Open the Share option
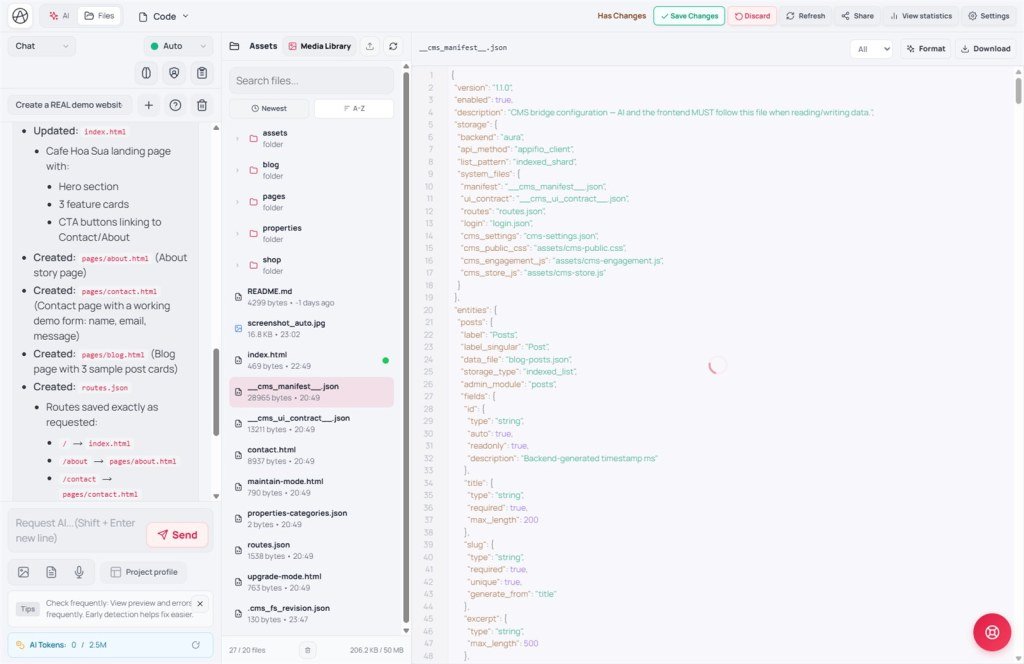 click(x=857, y=16)
